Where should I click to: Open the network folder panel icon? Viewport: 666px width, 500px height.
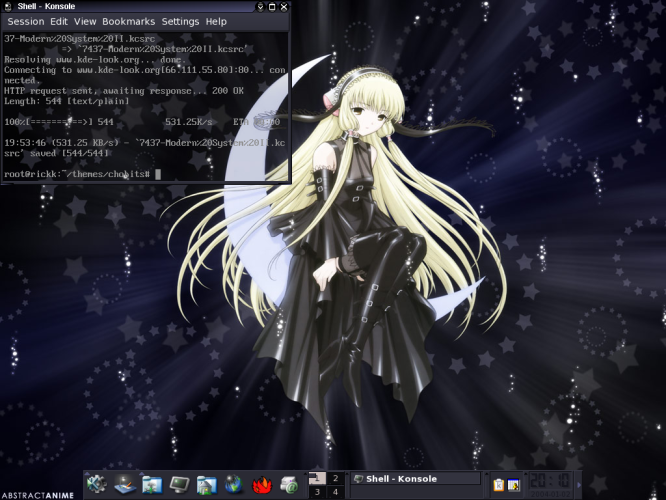[152, 485]
